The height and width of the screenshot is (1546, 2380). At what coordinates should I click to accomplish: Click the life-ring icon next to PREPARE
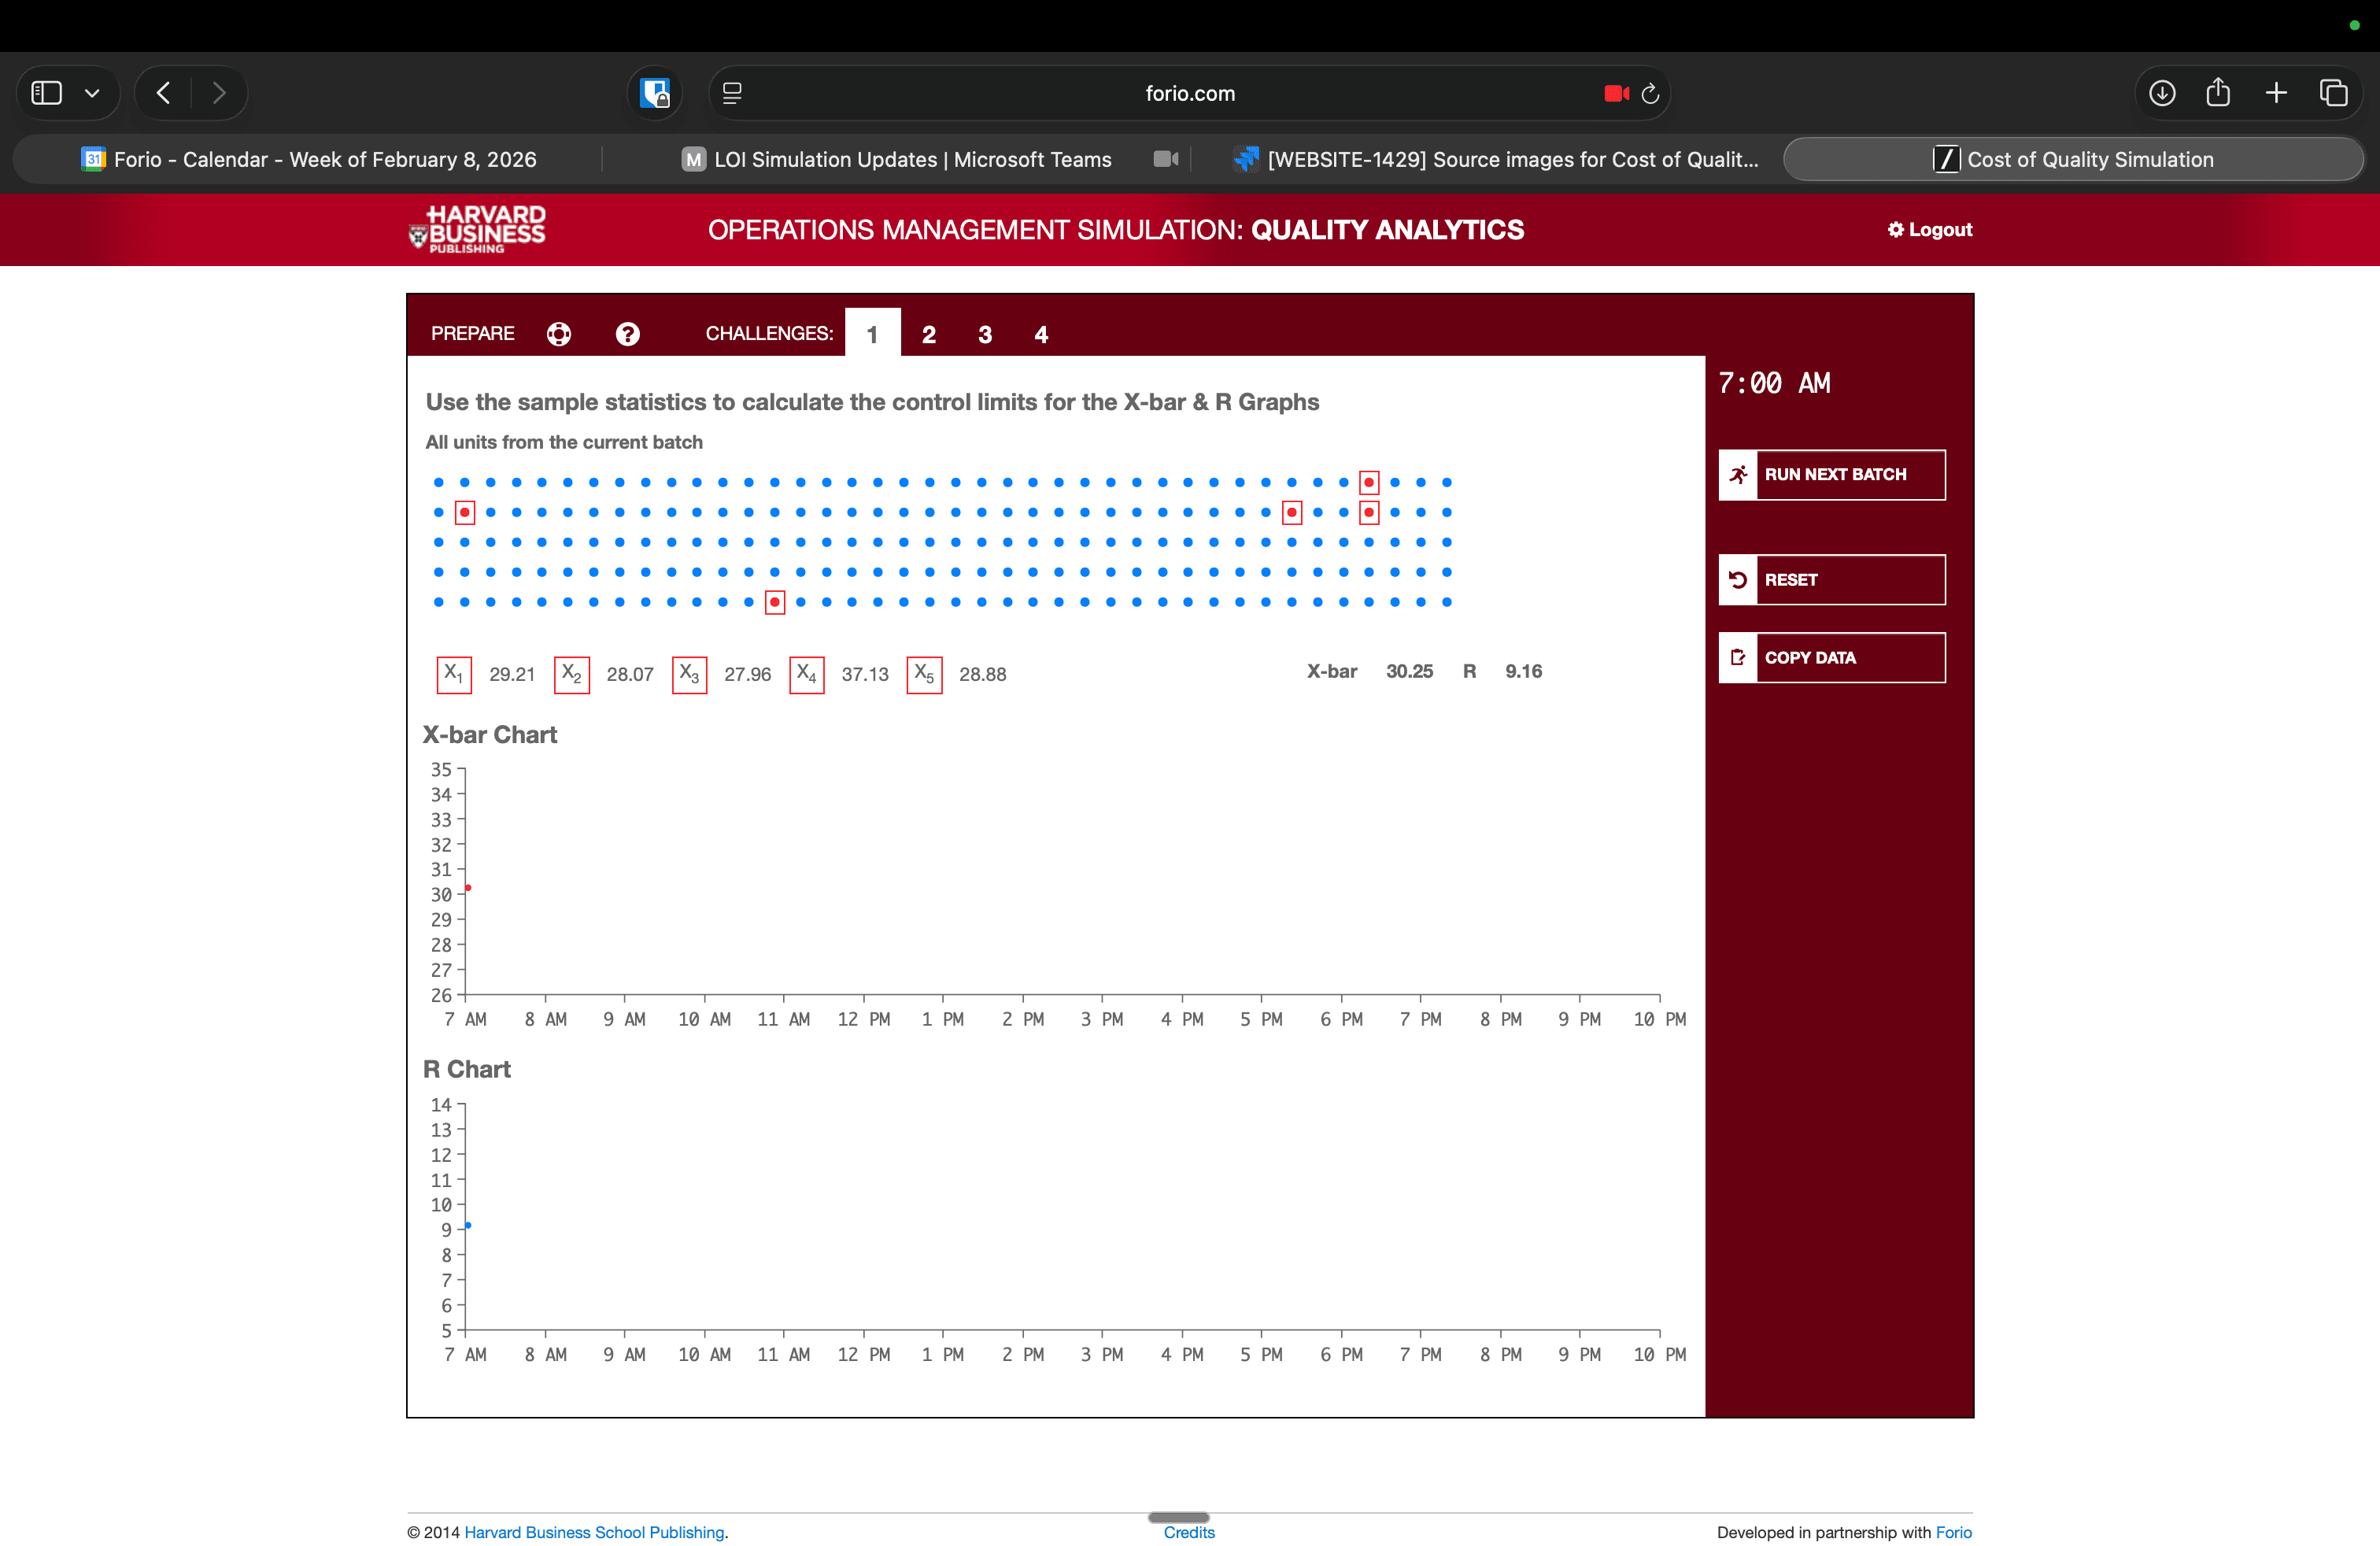[x=558, y=334]
